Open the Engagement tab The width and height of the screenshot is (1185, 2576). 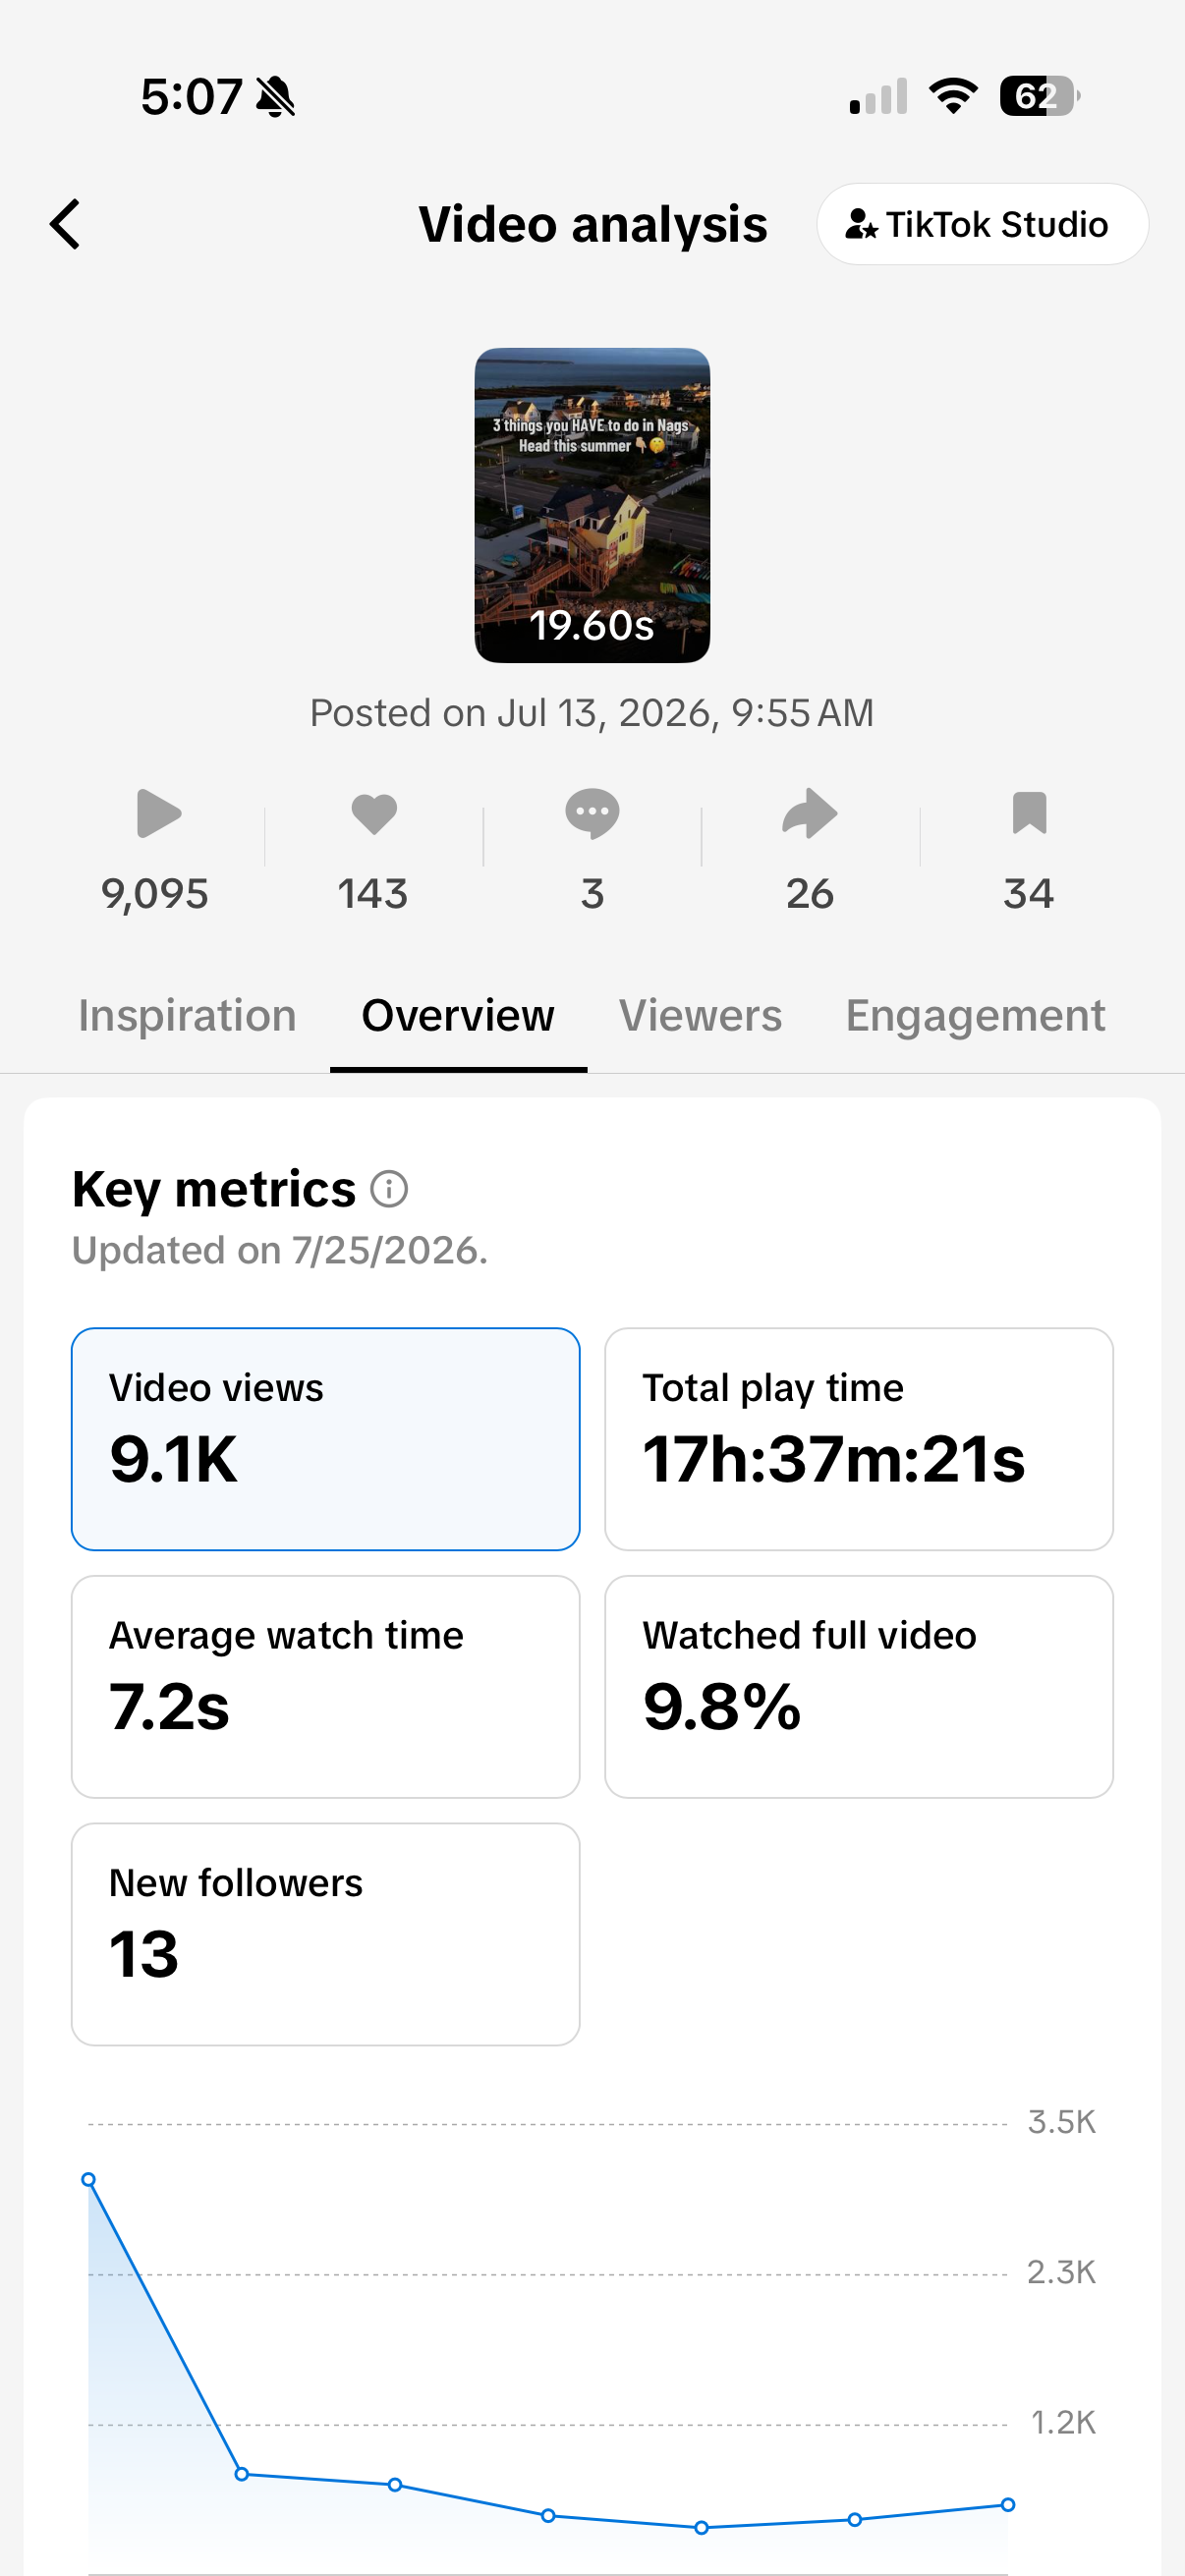point(975,1015)
